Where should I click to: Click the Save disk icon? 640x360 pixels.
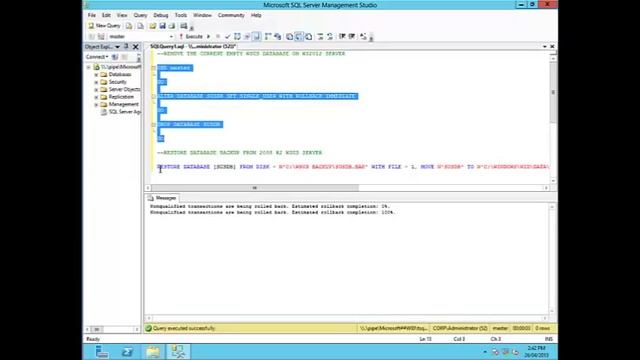click(x=162, y=26)
